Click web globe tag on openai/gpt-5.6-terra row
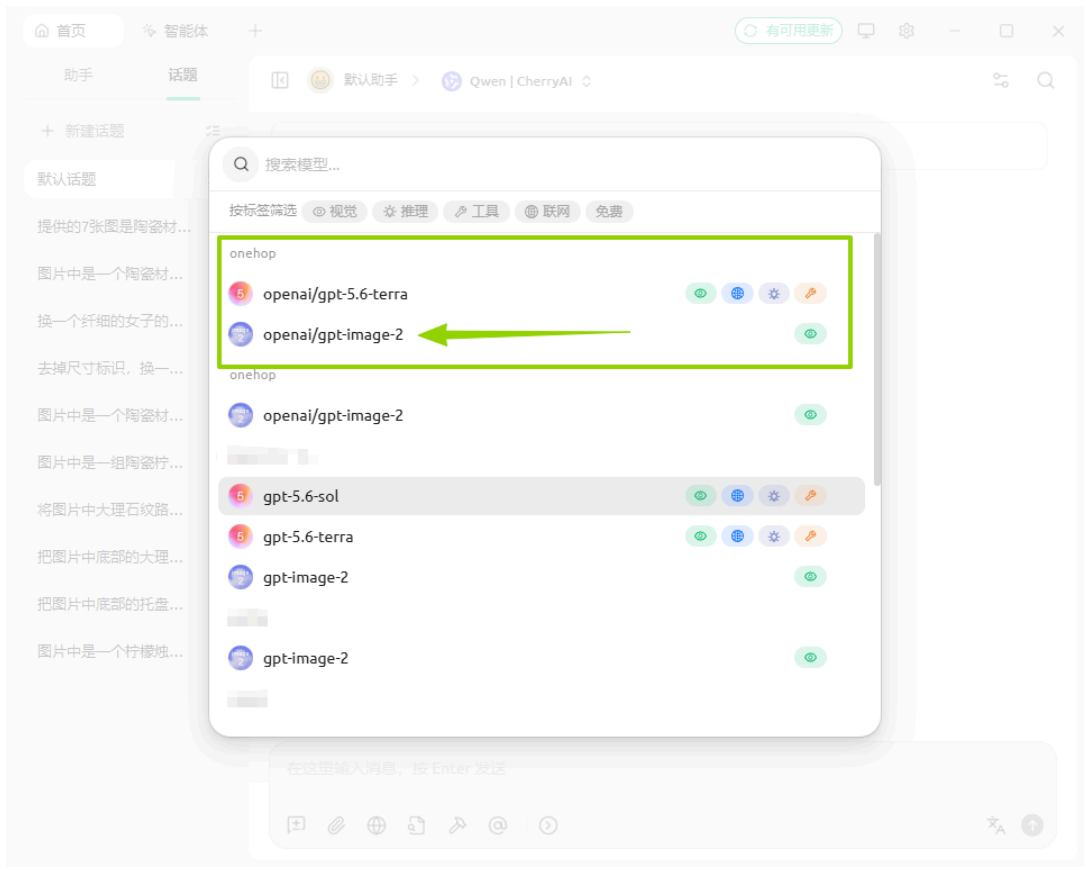This screenshot has width=1086, height=870. [x=737, y=294]
